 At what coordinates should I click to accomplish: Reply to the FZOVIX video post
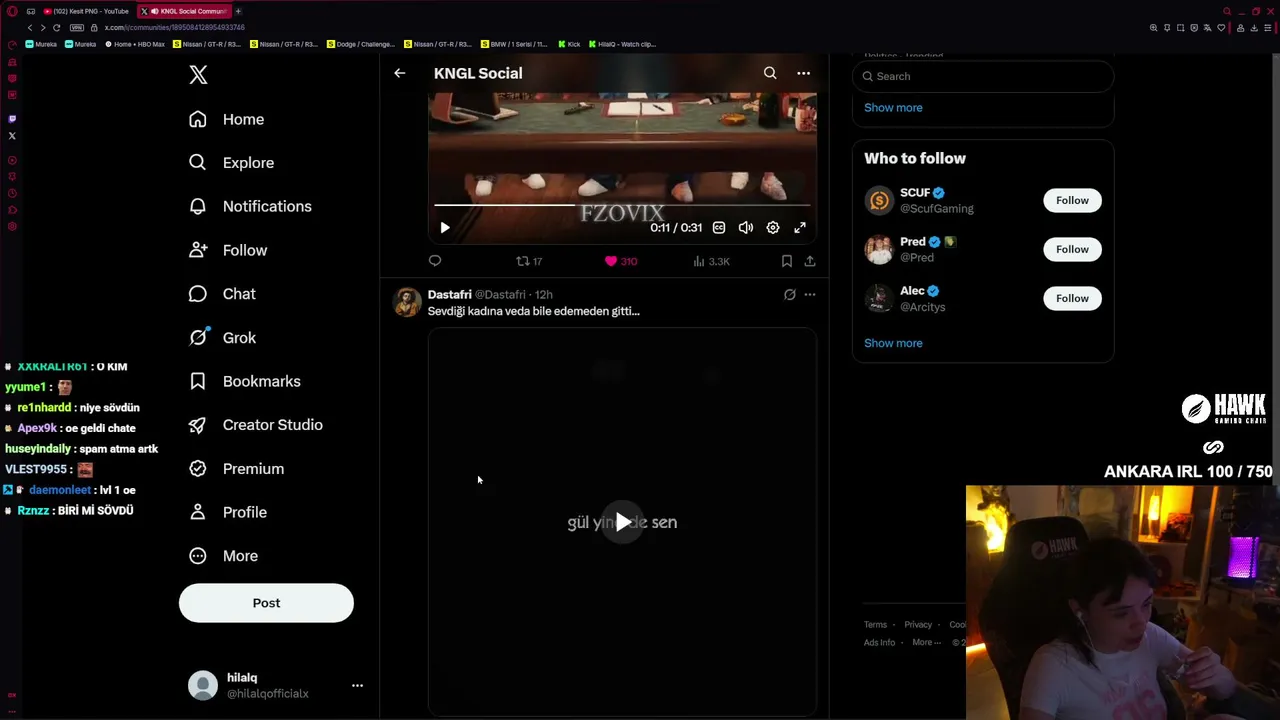tap(435, 261)
